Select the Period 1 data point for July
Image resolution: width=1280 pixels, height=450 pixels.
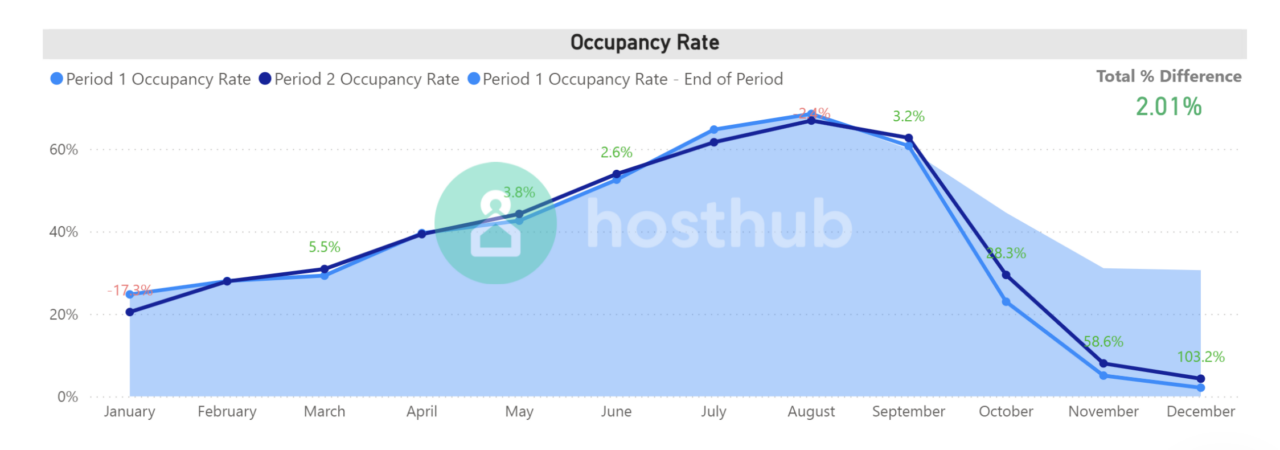[x=714, y=130]
